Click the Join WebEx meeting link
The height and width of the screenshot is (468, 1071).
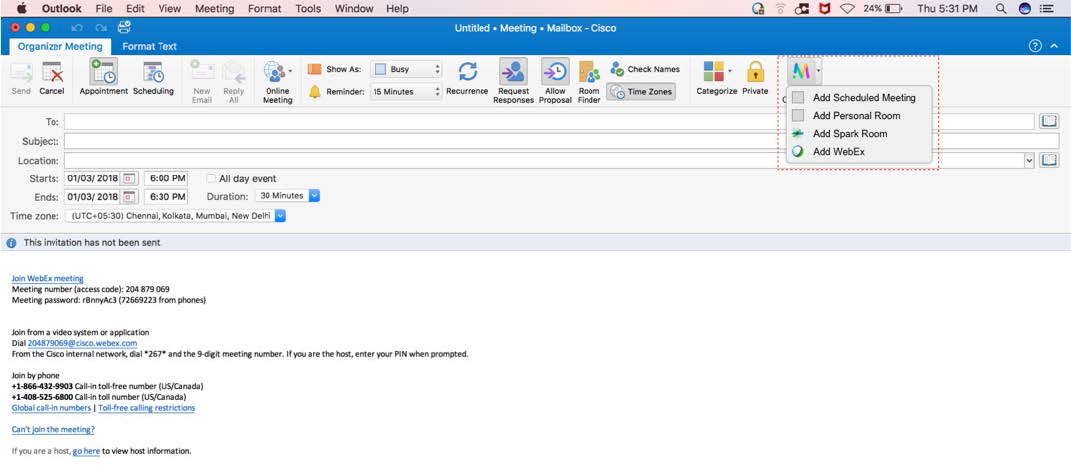point(48,278)
